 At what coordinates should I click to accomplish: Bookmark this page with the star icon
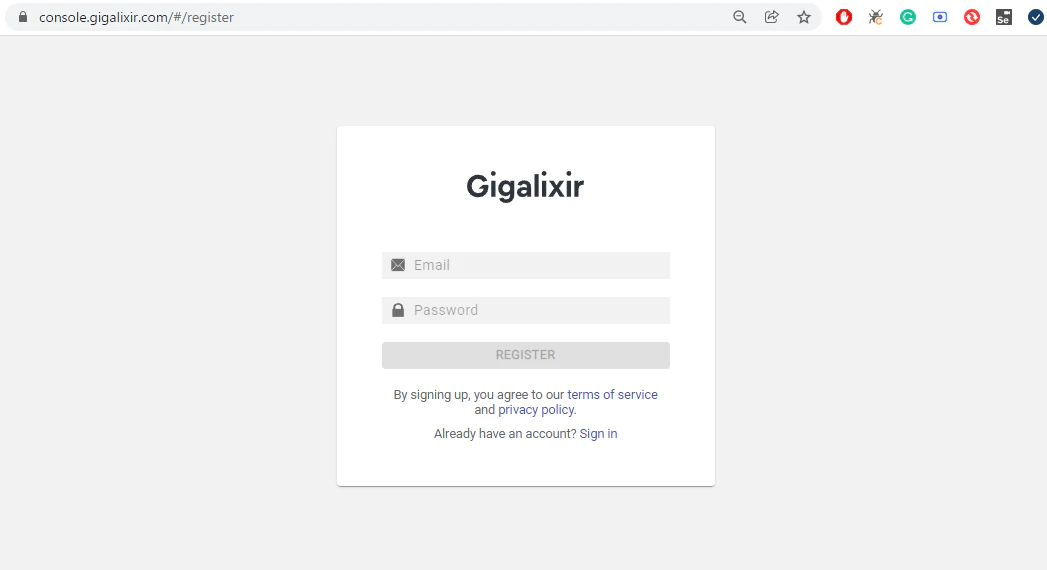pos(804,17)
